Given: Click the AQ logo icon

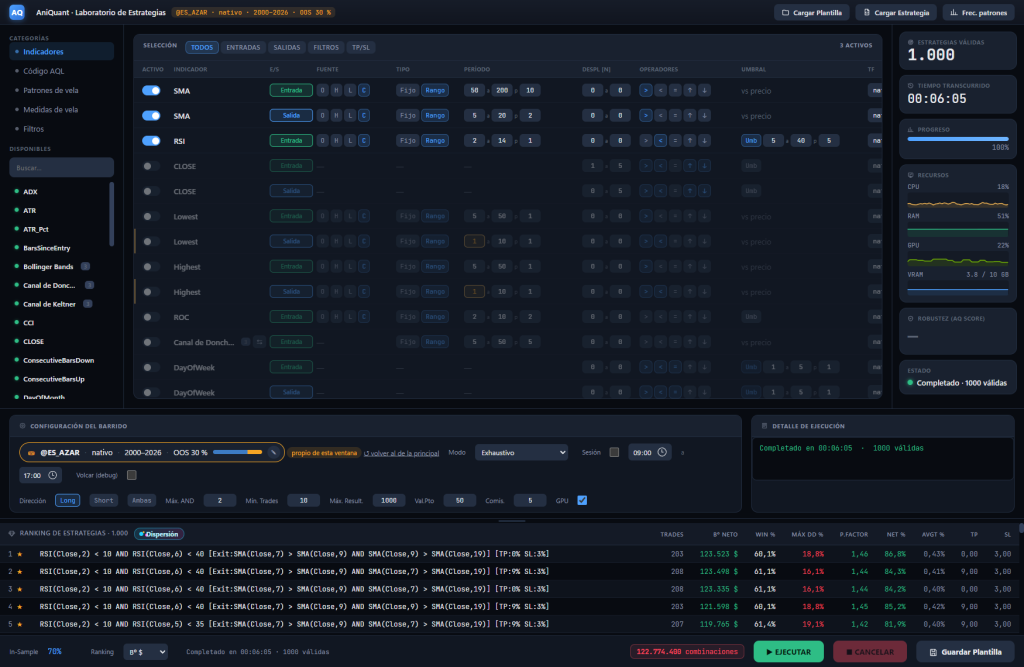Looking at the screenshot, I should 17,12.
